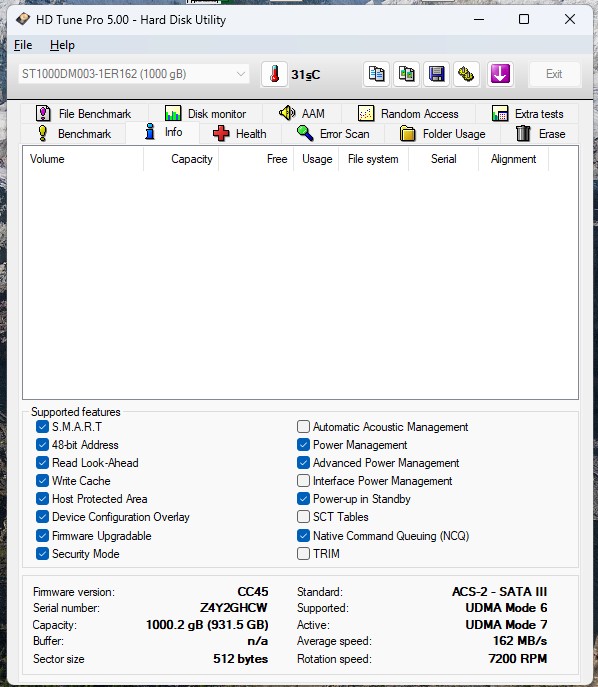This screenshot has width=598, height=687.
Task: Open the options gears icon
Action: click(x=466, y=74)
